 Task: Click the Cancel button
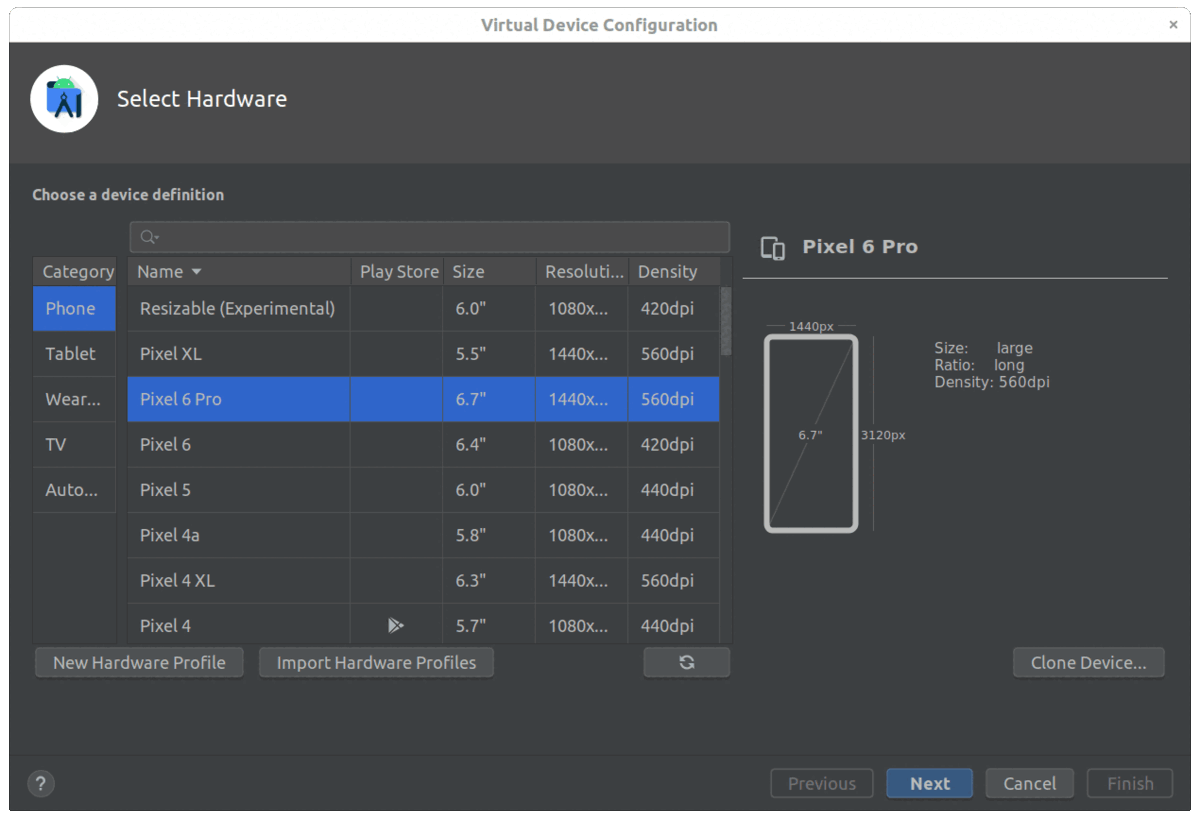click(1029, 784)
